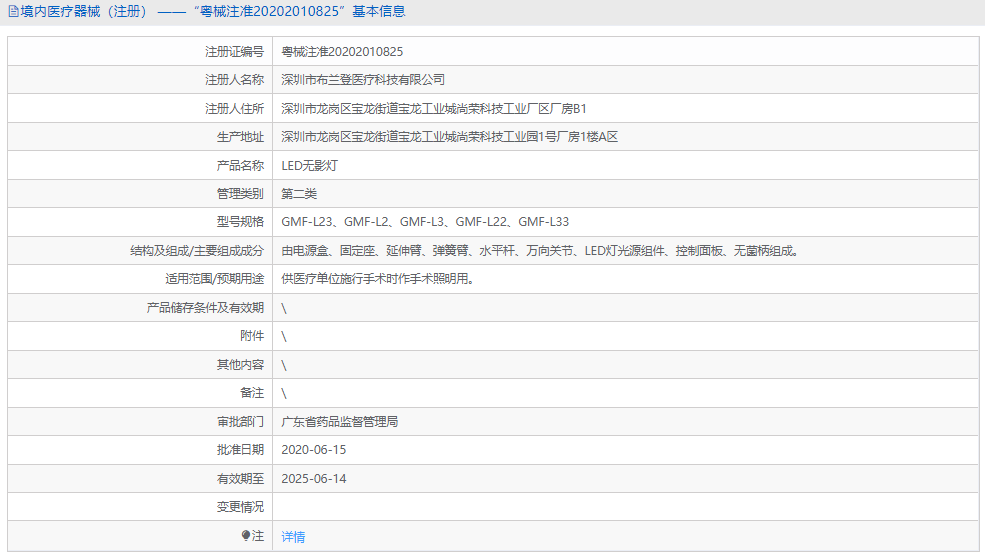The image size is (985, 556).
Task: Open the 详情 details link
Action: tap(293, 537)
